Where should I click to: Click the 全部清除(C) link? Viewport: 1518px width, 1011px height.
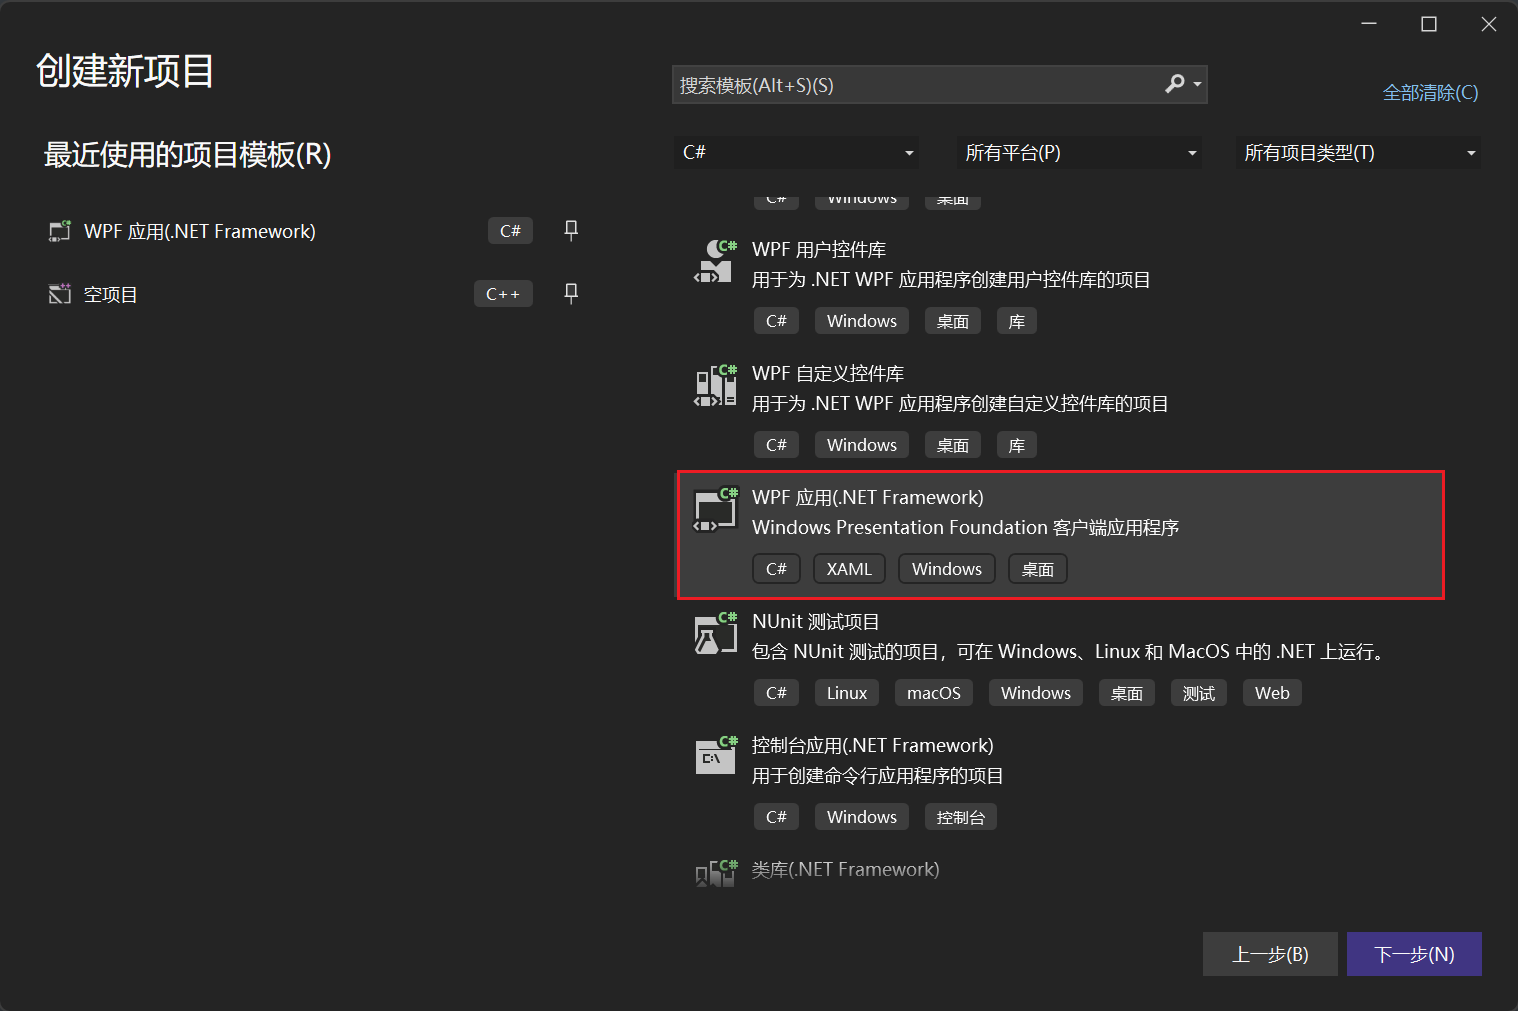point(1430,92)
